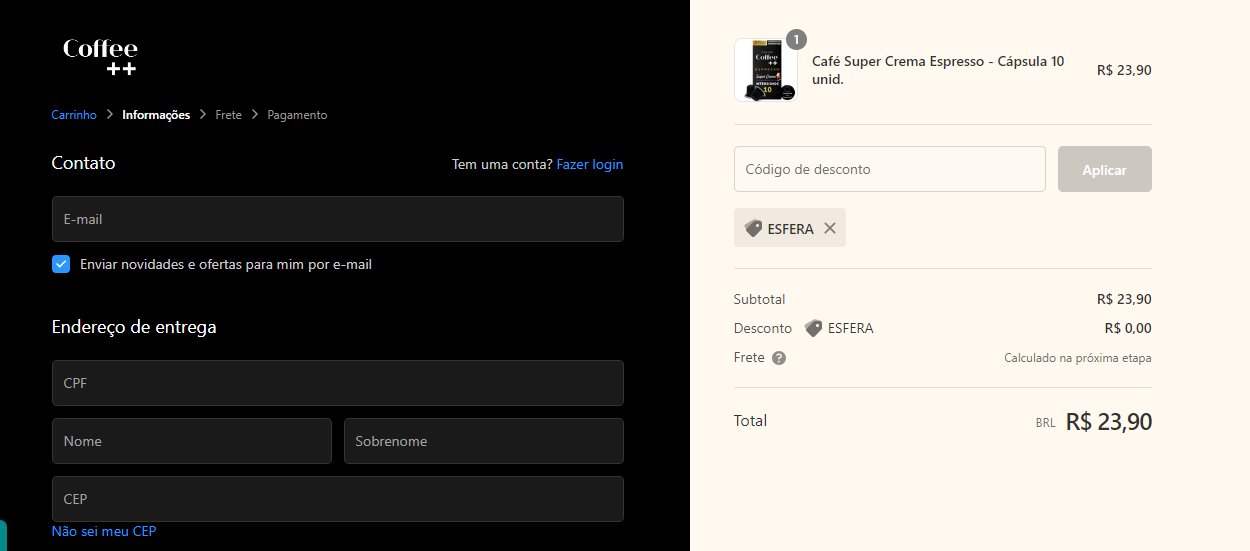Click the ESFERA tag icon in the discount chip

click(x=754, y=228)
